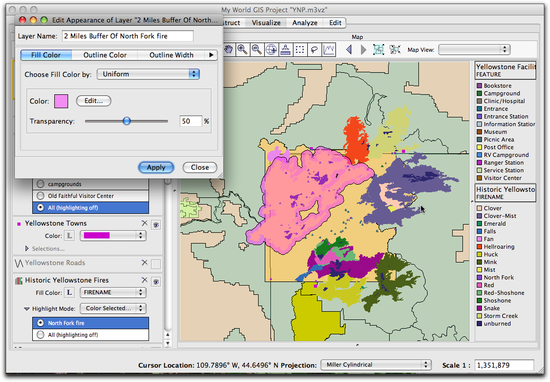Screen dimensions: 550x382
Task: Toggle visibility eye of Historic Yellowstone Fires
Action: pos(156,282)
